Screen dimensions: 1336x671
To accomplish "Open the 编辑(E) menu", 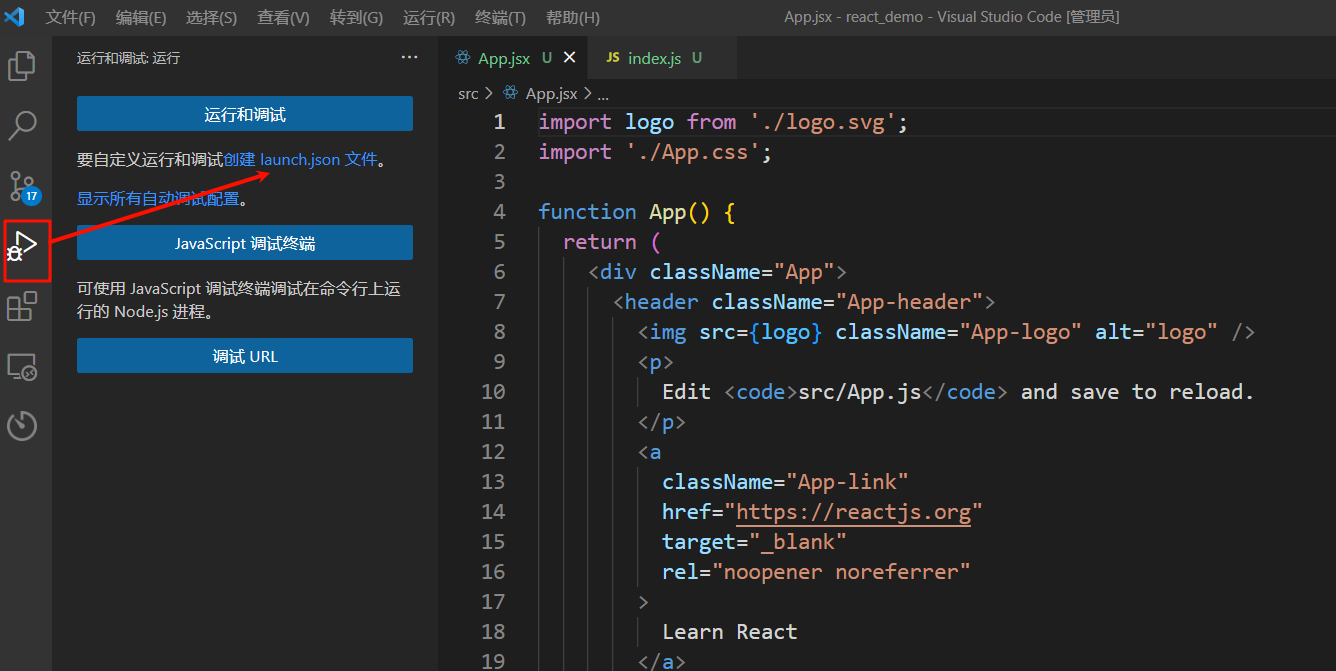I will 141,18.
